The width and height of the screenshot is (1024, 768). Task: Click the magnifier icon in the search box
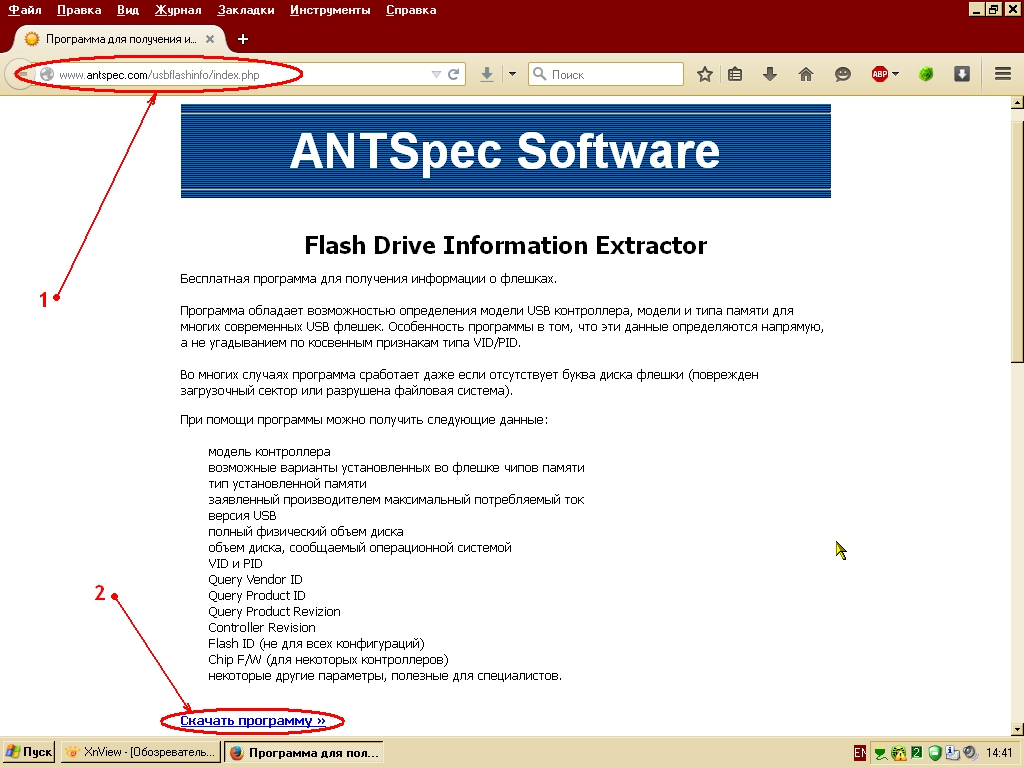(539, 74)
